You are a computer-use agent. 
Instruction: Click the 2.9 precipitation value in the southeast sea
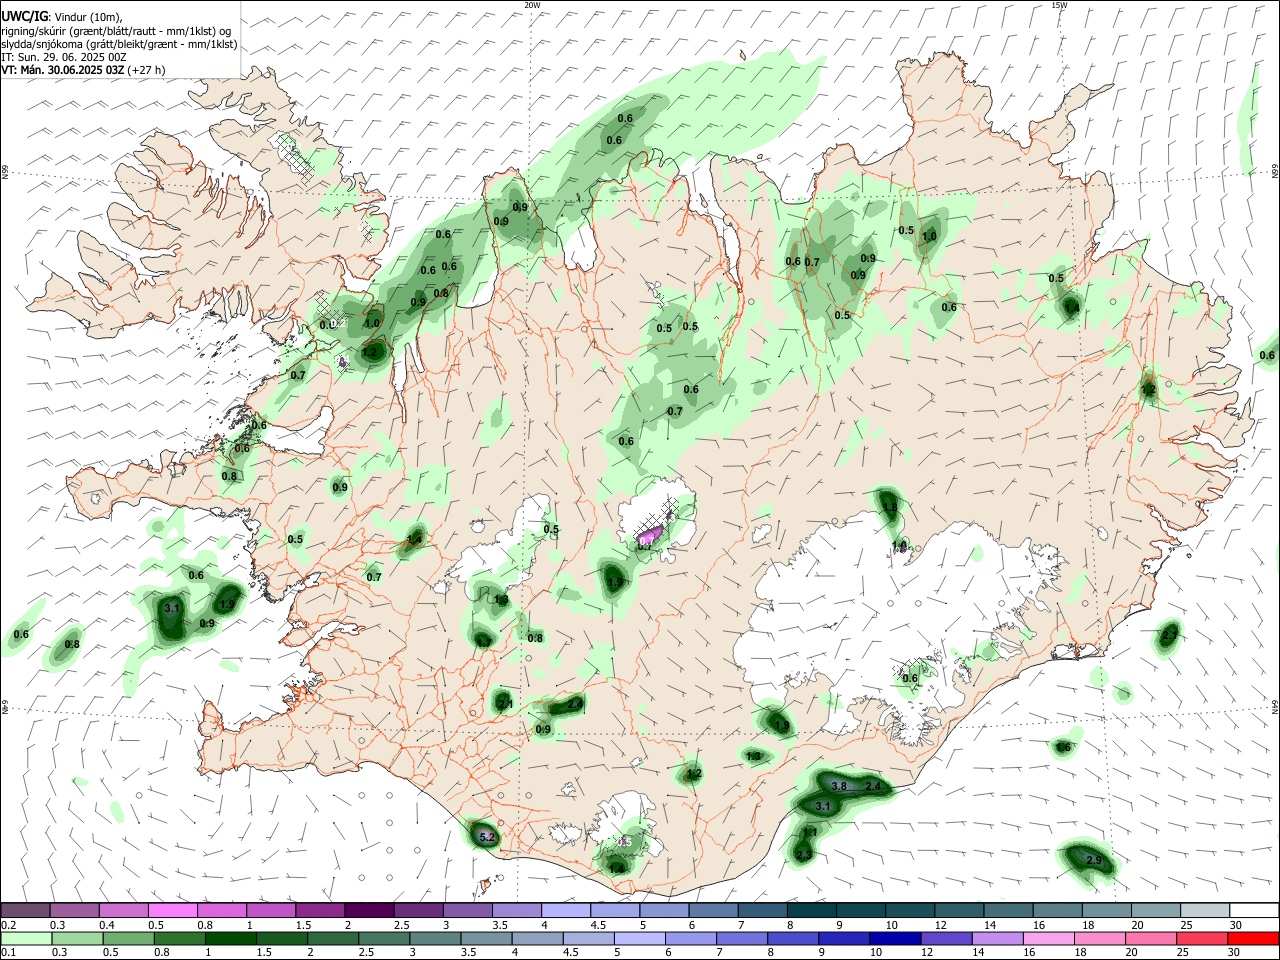pyautogui.click(x=1093, y=860)
